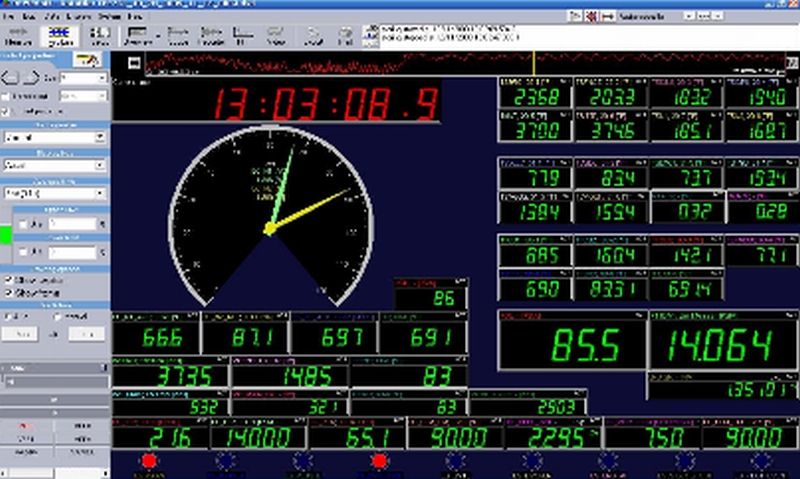The height and width of the screenshot is (479, 800).
Task: Select the left radio button above the two gray buttons
Action: [8, 317]
